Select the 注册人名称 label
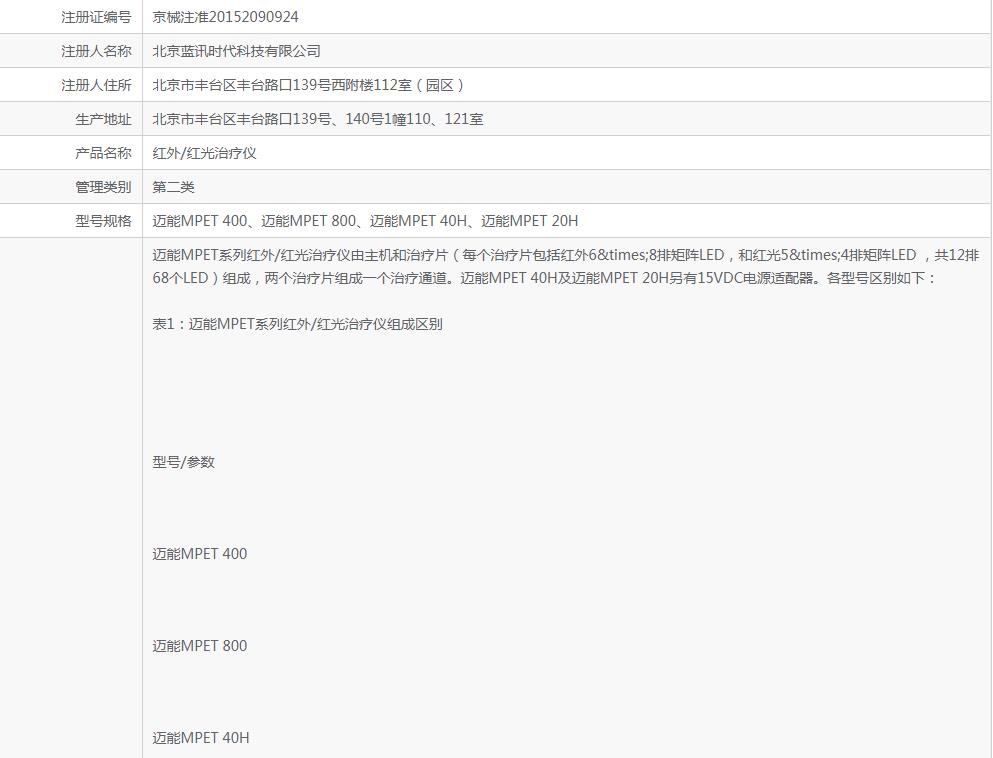This screenshot has height=758, width=993. (96, 51)
